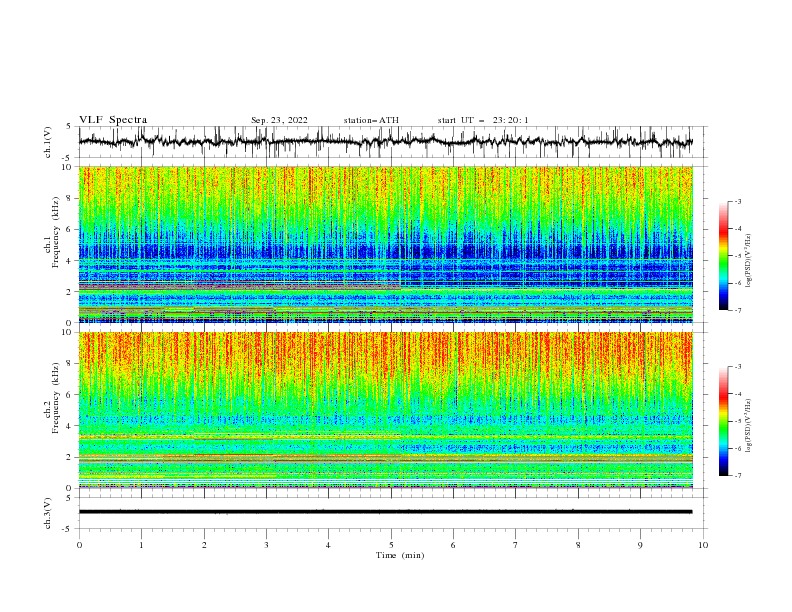Click the ch.1 spectrogram panel
The height and width of the screenshot is (612, 792).
[385, 244]
